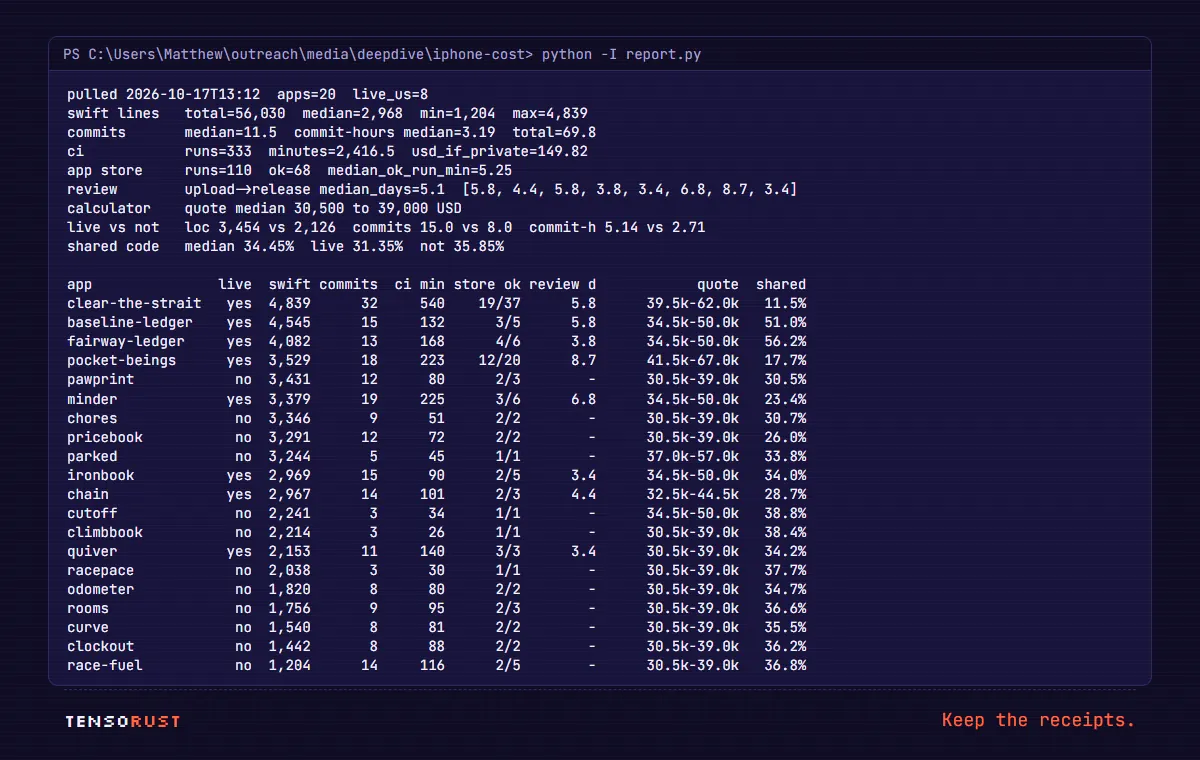
Task: Click swift count '3,379' for minder
Action: tap(289, 399)
